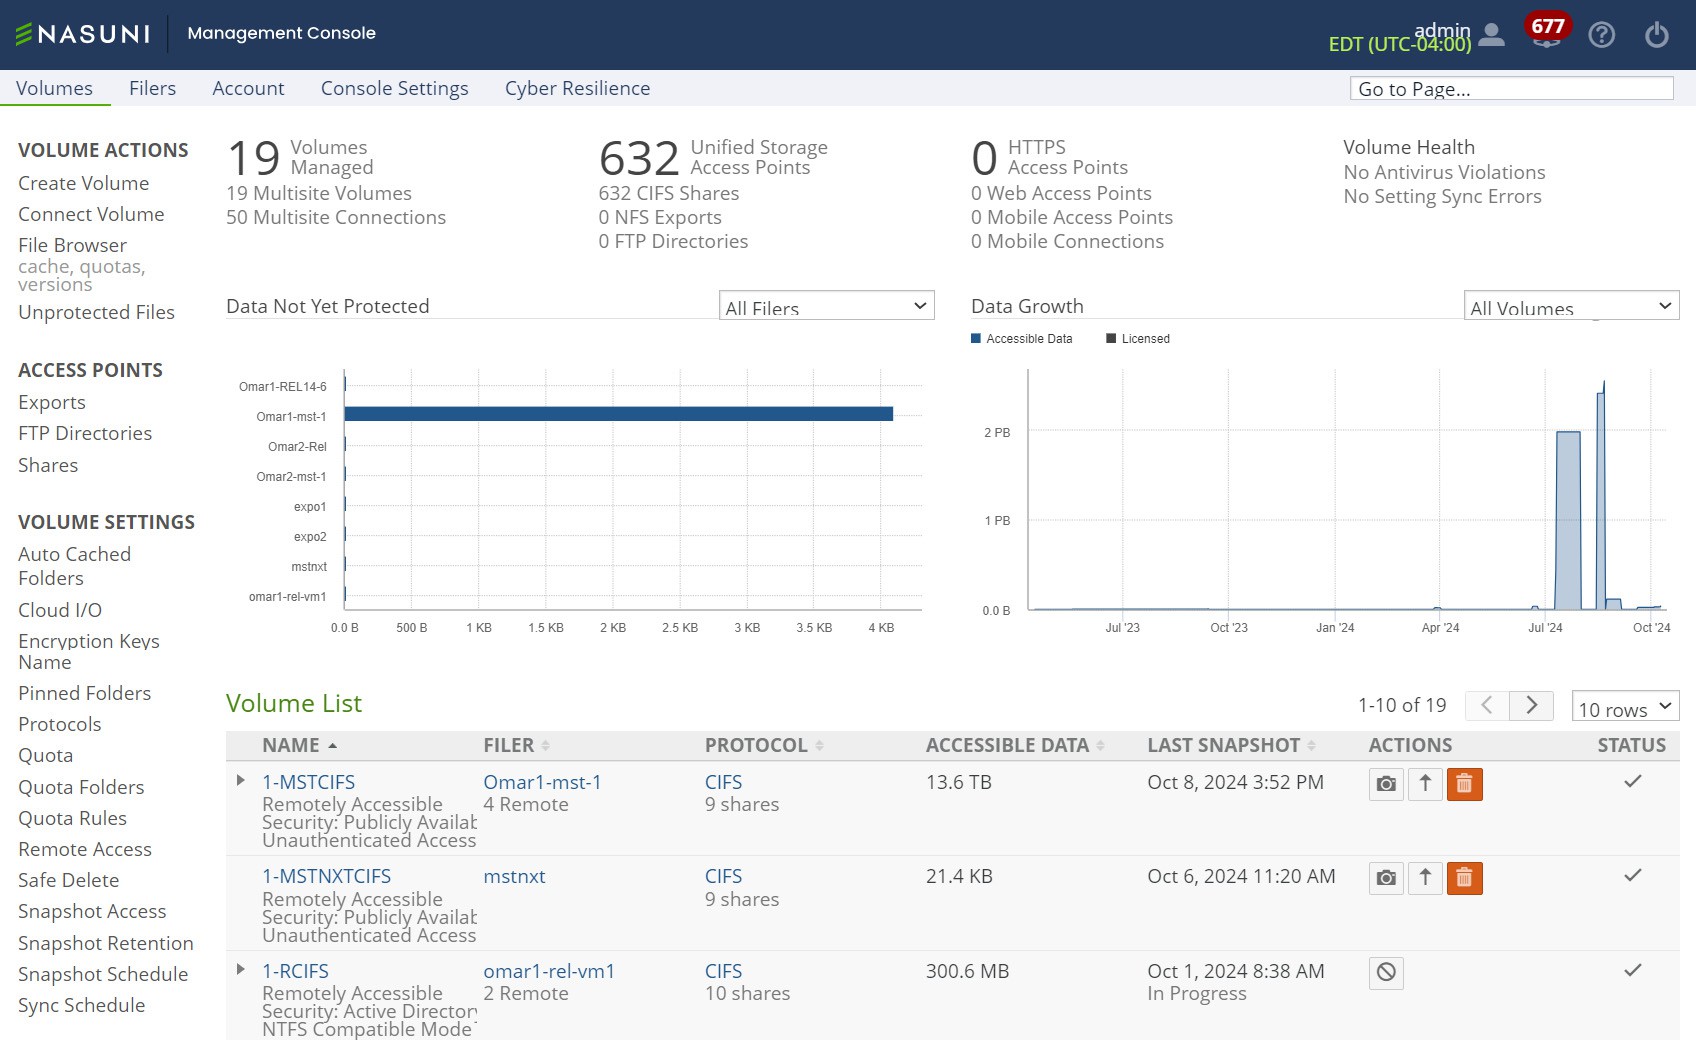Image resolution: width=1696 pixels, height=1040 pixels.
Task: Open the All Filers dropdown
Action: pos(826,306)
